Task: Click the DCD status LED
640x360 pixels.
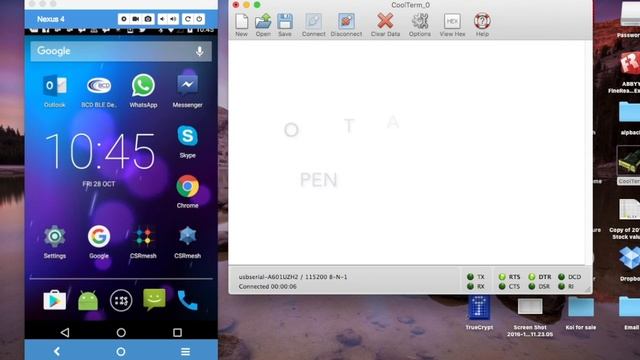Action: pyautogui.click(x=562, y=277)
